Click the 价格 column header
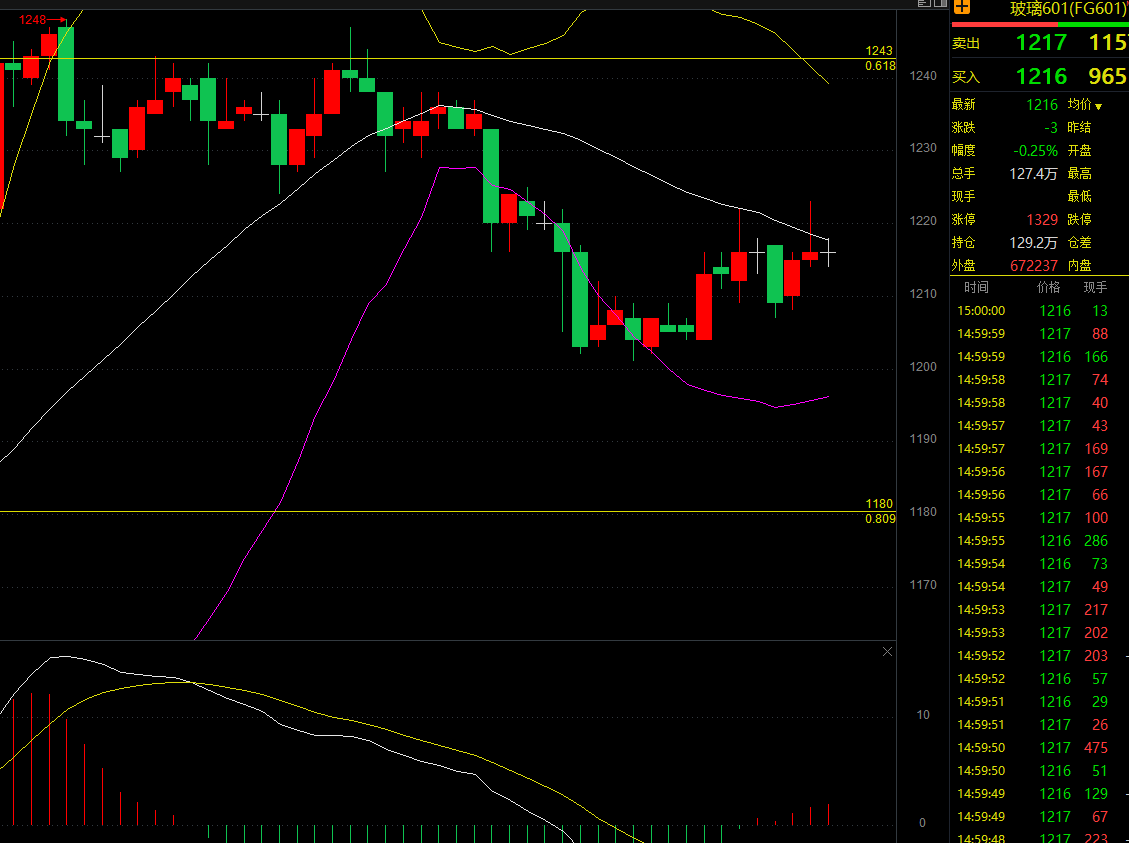 (1048, 287)
